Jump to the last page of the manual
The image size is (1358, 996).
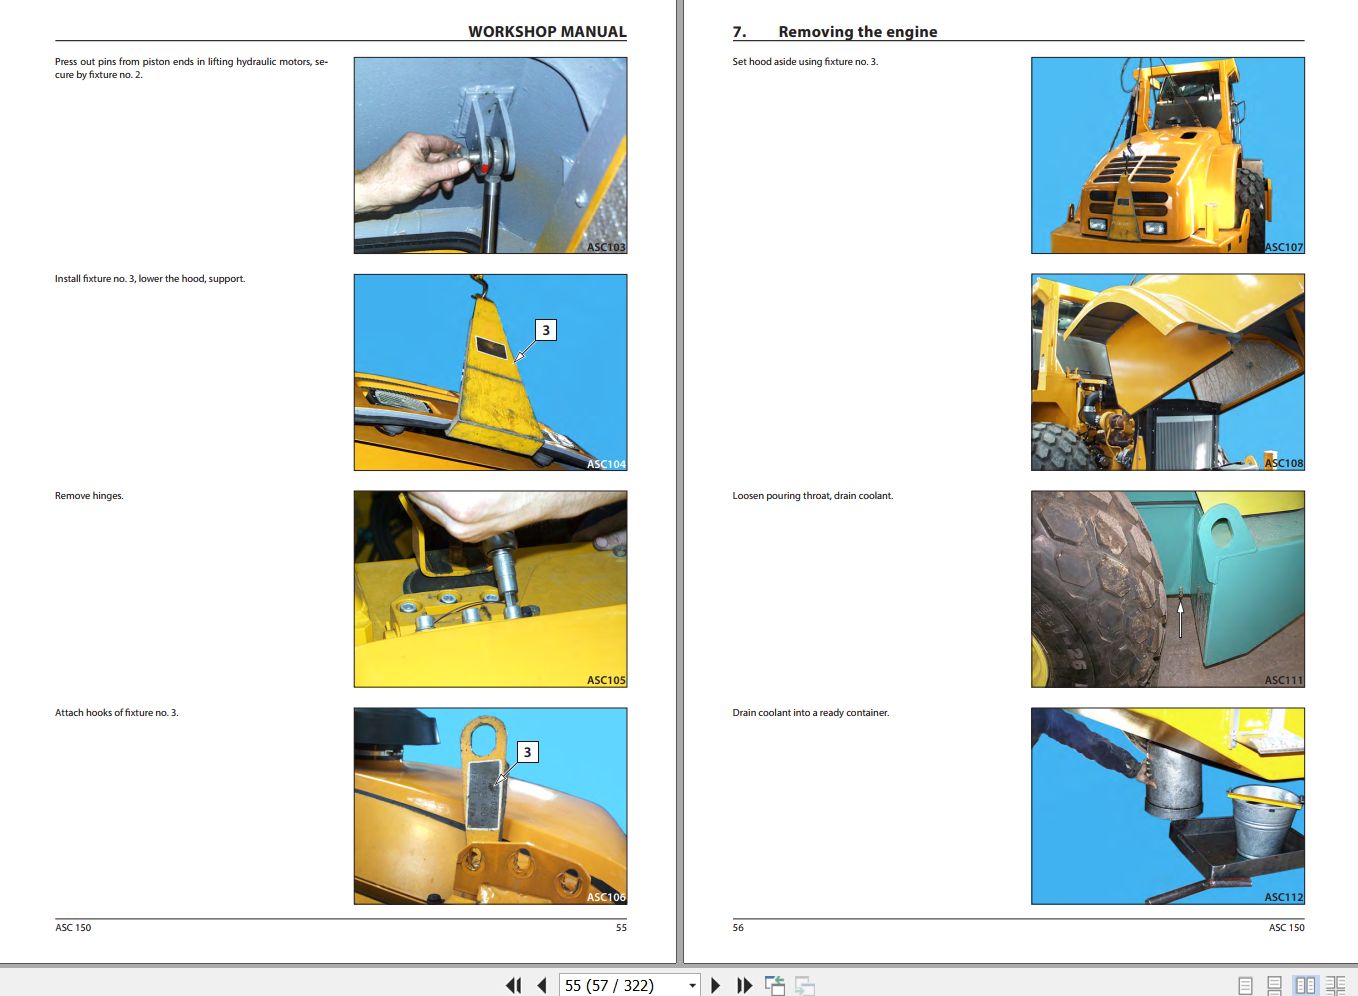coord(745,985)
